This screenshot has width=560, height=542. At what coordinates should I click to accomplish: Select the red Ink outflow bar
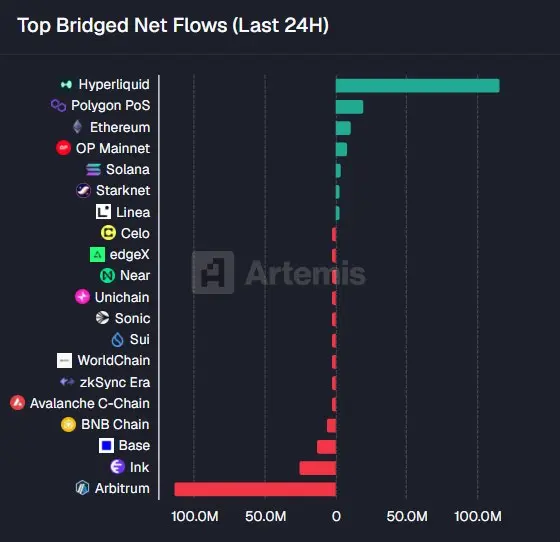click(318, 468)
